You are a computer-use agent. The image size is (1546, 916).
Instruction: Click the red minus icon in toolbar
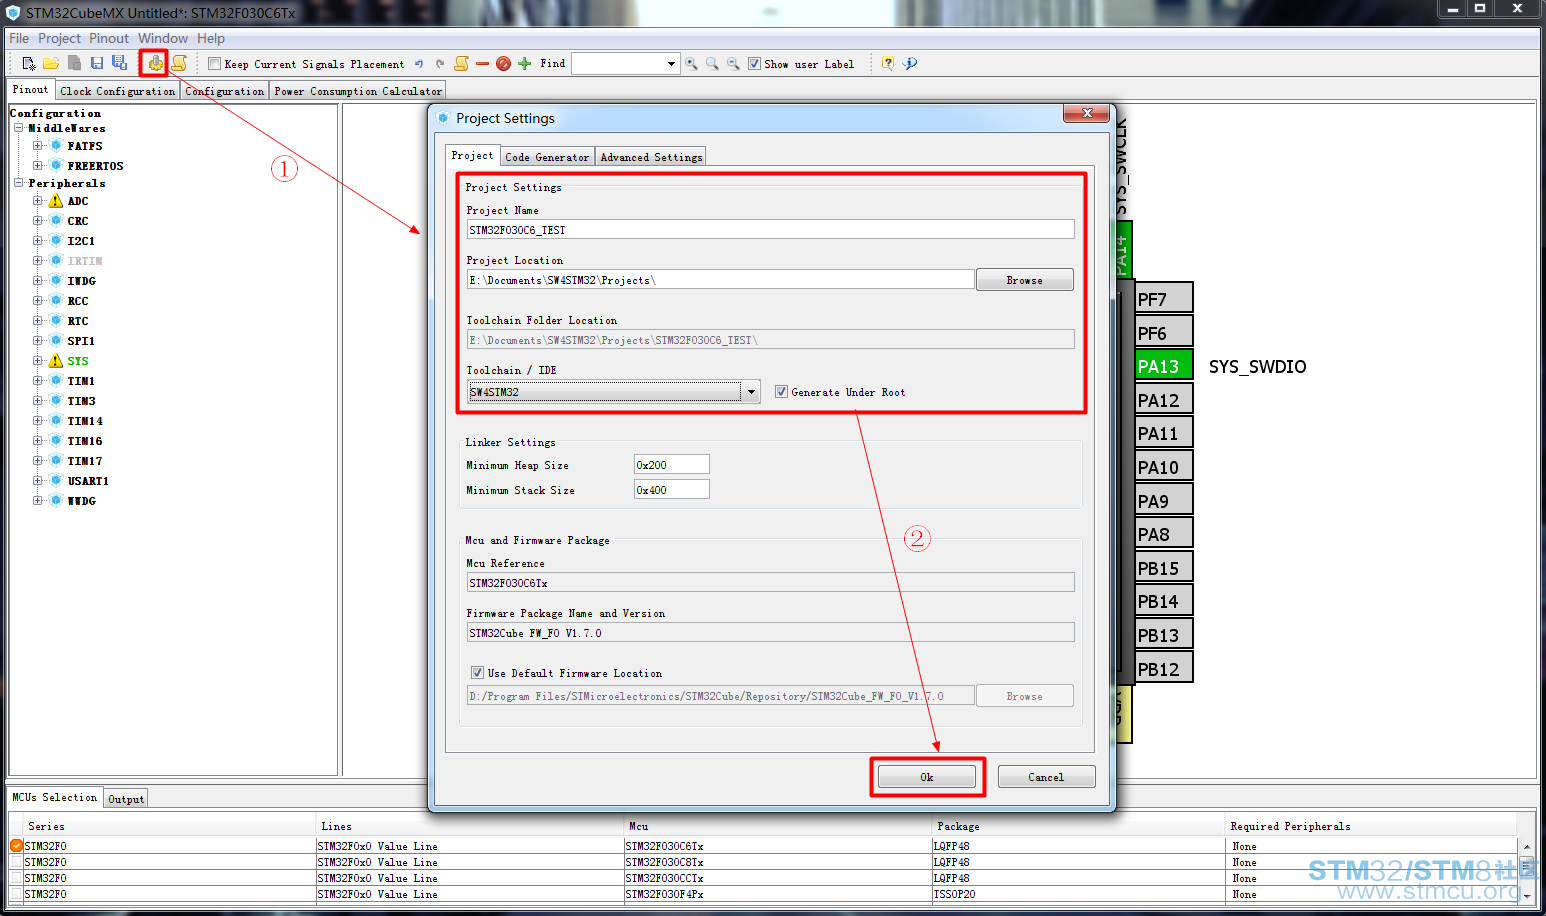point(483,63)
